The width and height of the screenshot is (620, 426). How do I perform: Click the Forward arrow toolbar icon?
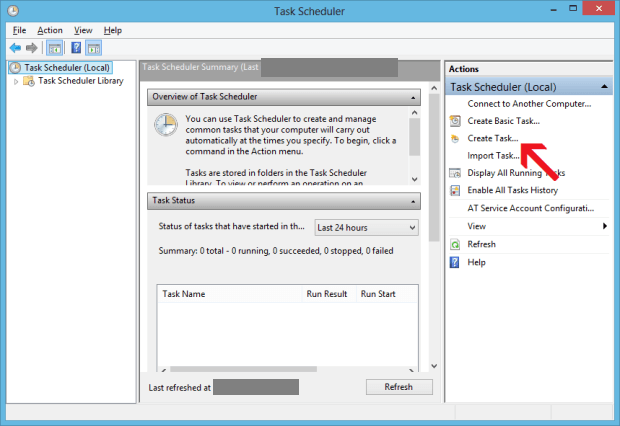[32, 48]
